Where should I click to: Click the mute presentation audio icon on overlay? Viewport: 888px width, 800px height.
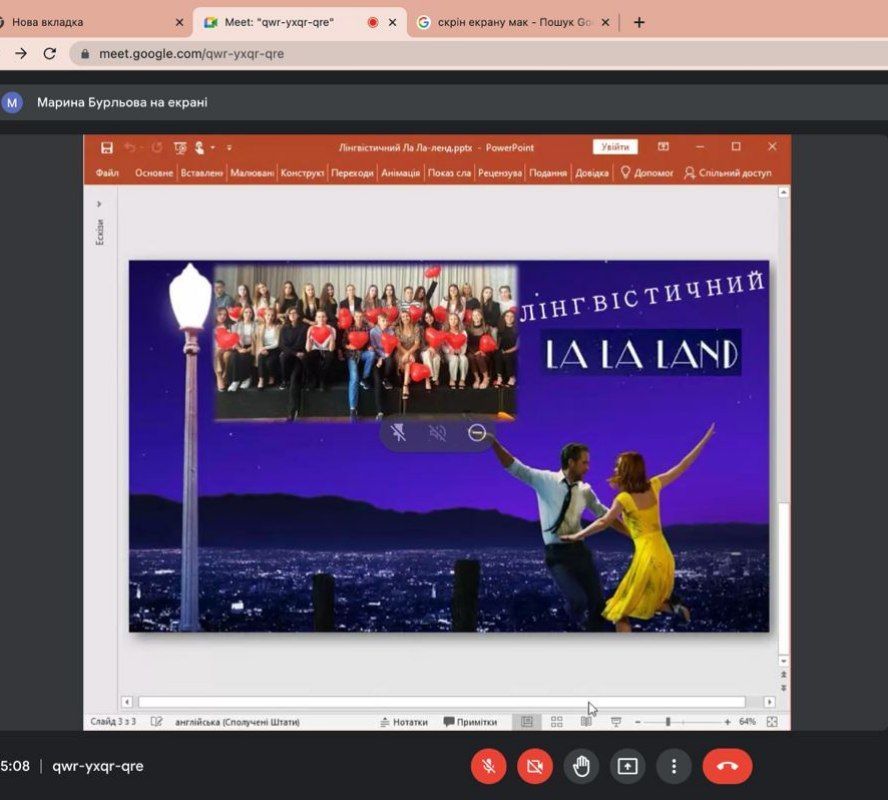437,433
